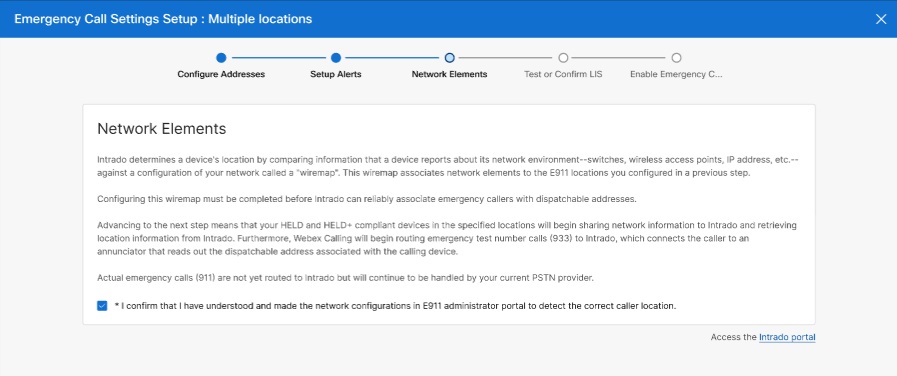Click paragraph starting 'Advancing to the next step'
Viewport: 897px width, 376px height.
[447, 239]
